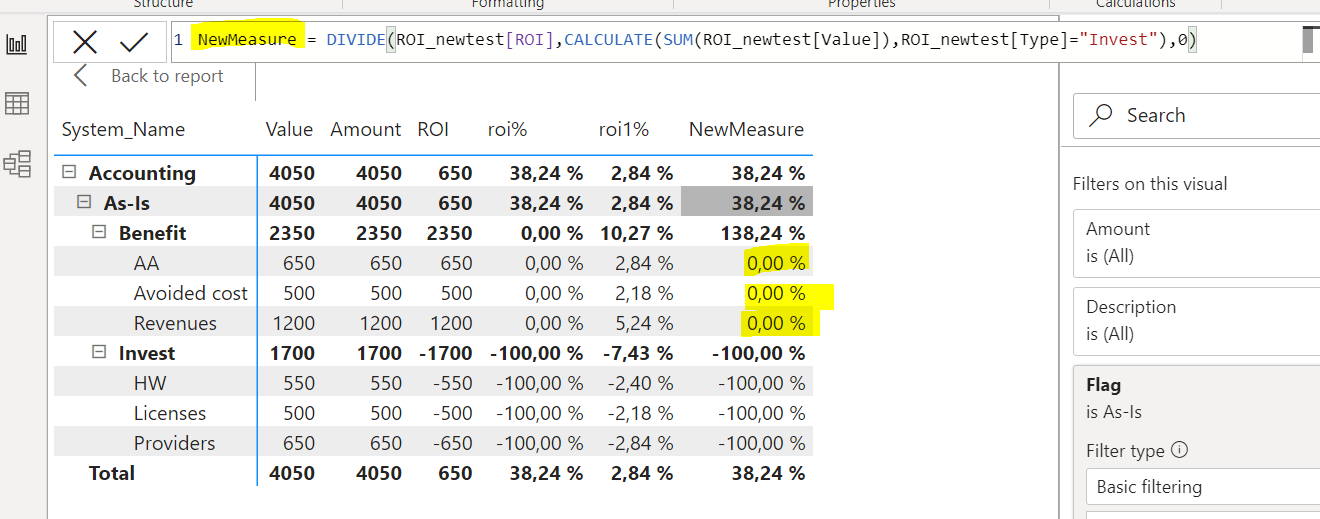Click the Benefit NewMeasure value 138,24 %
This screenshot has height=519, width=1320.
pos(762,233)
